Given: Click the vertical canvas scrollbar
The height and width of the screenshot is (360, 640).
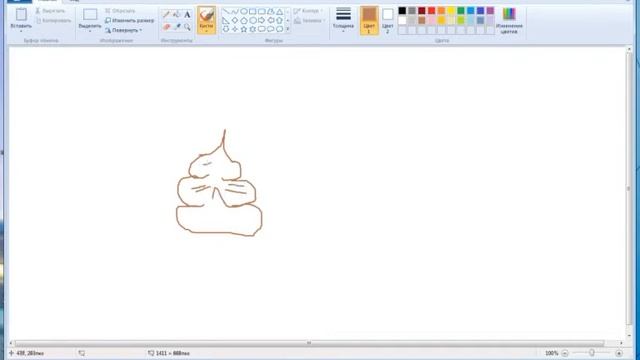Looking at the screenshot, I should [629, 189].
